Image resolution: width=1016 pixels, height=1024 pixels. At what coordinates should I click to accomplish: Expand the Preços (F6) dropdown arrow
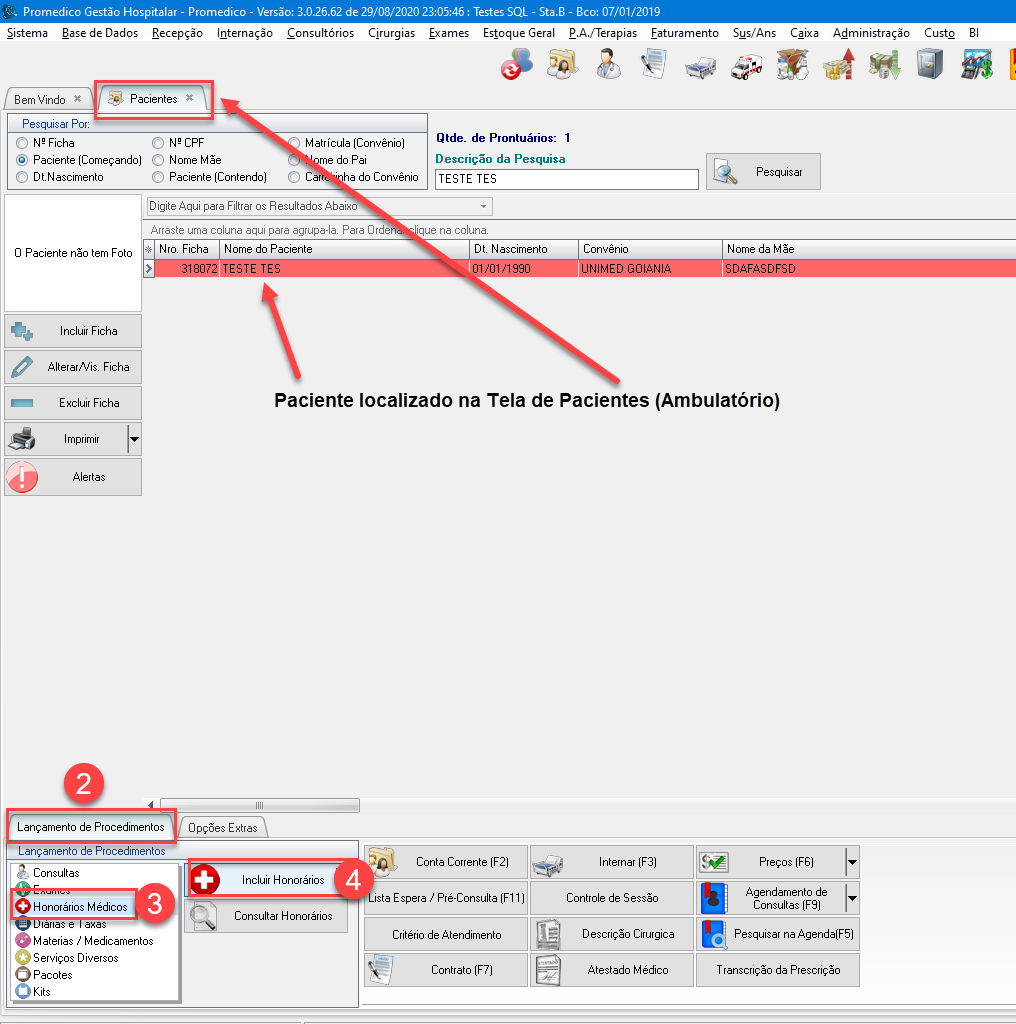(851, 862)
